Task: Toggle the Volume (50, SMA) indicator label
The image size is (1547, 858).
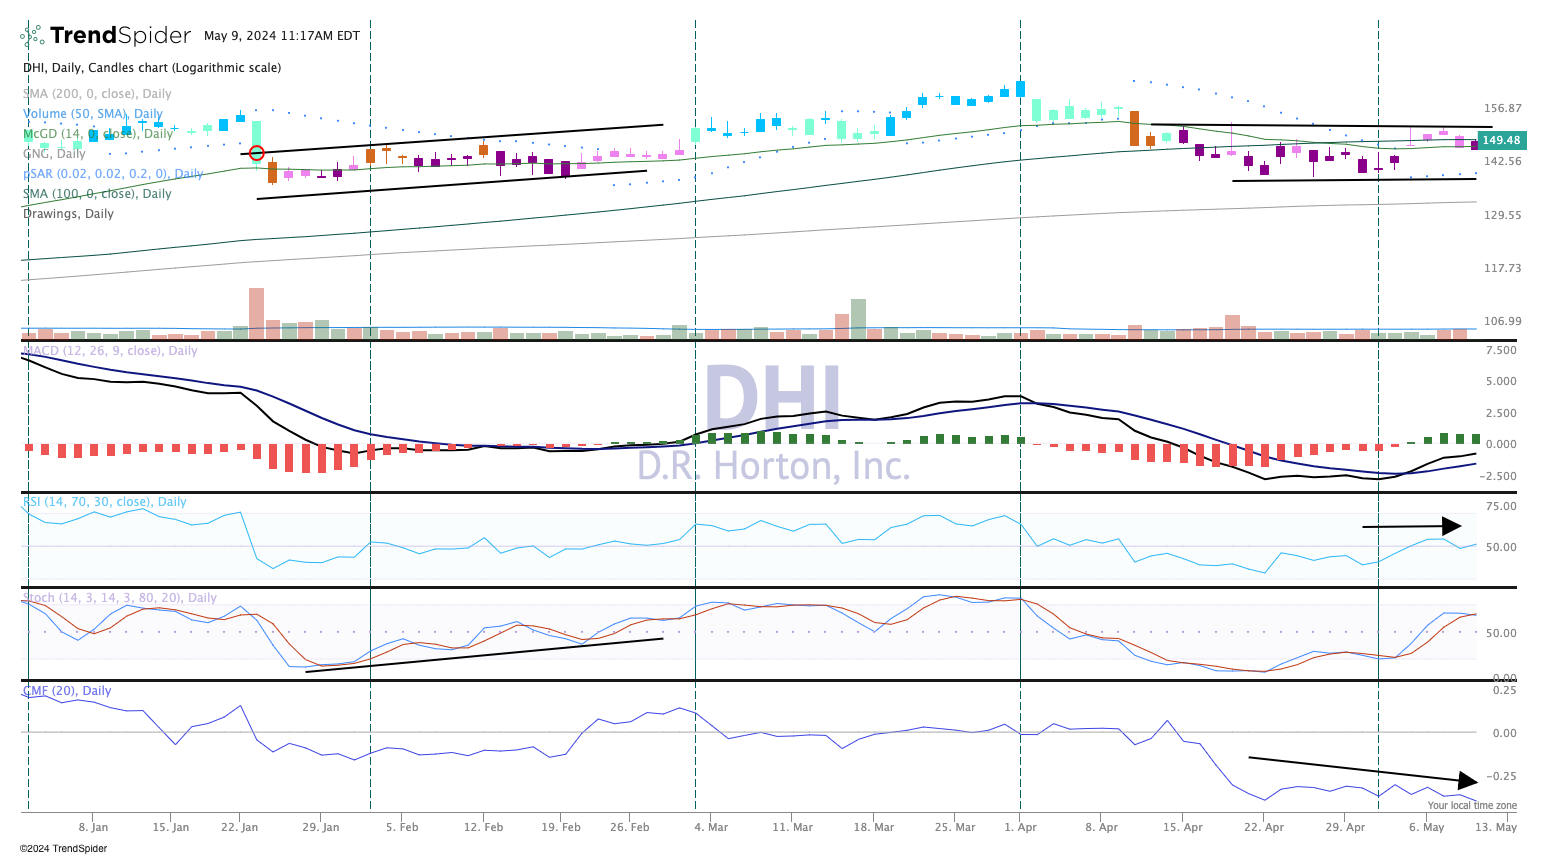Action: [93, 114]
